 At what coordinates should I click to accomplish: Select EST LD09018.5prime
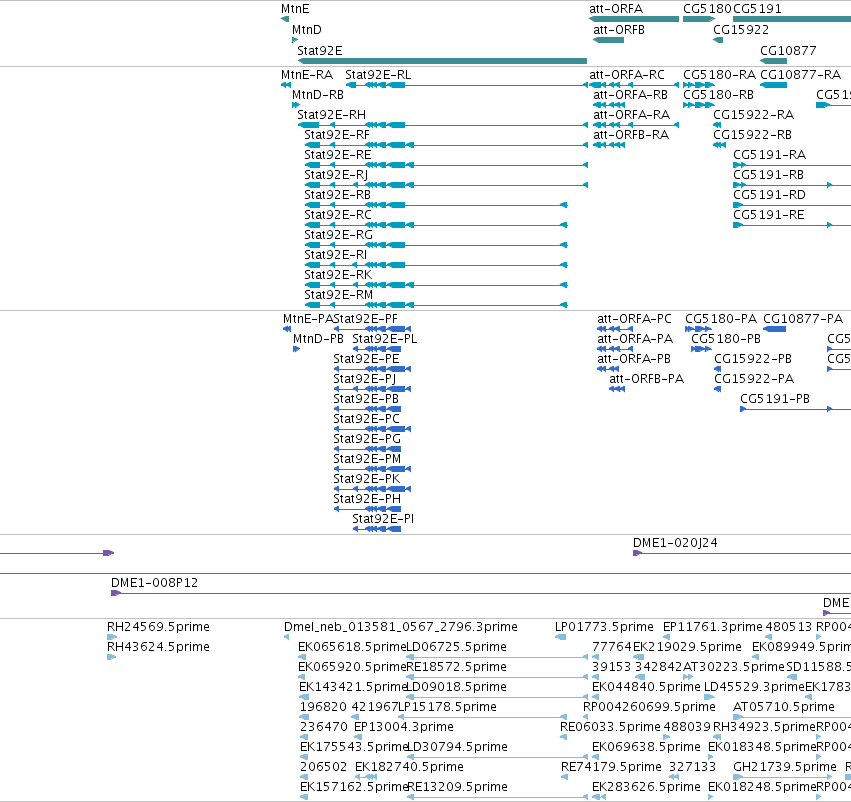[x=497, y=697]
